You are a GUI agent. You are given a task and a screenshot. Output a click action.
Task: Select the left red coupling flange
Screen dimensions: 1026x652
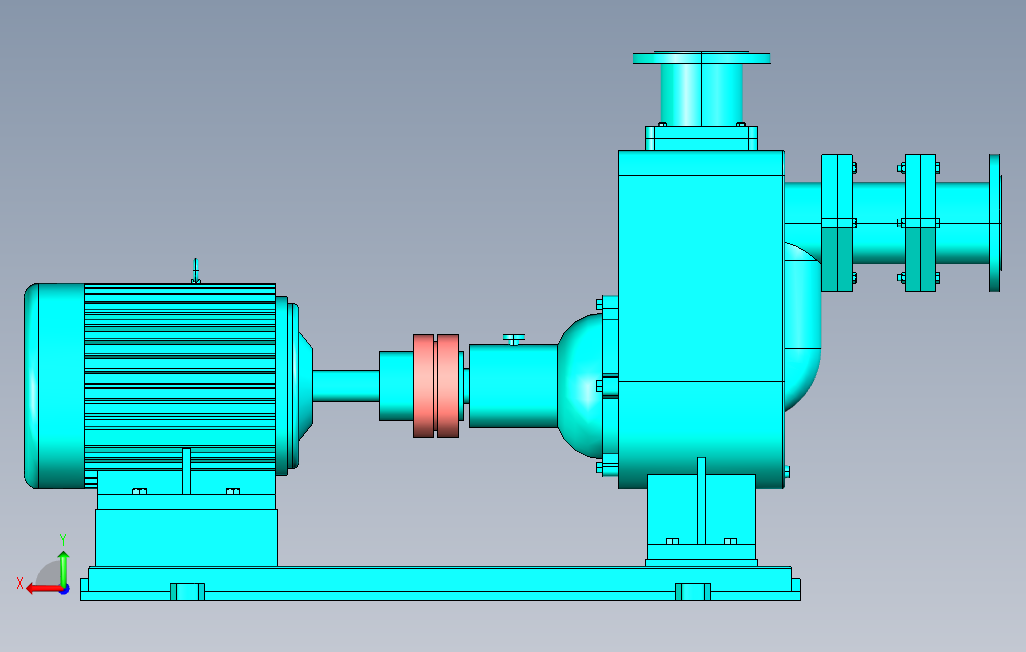pyautogui.click(x=423, y=386)
